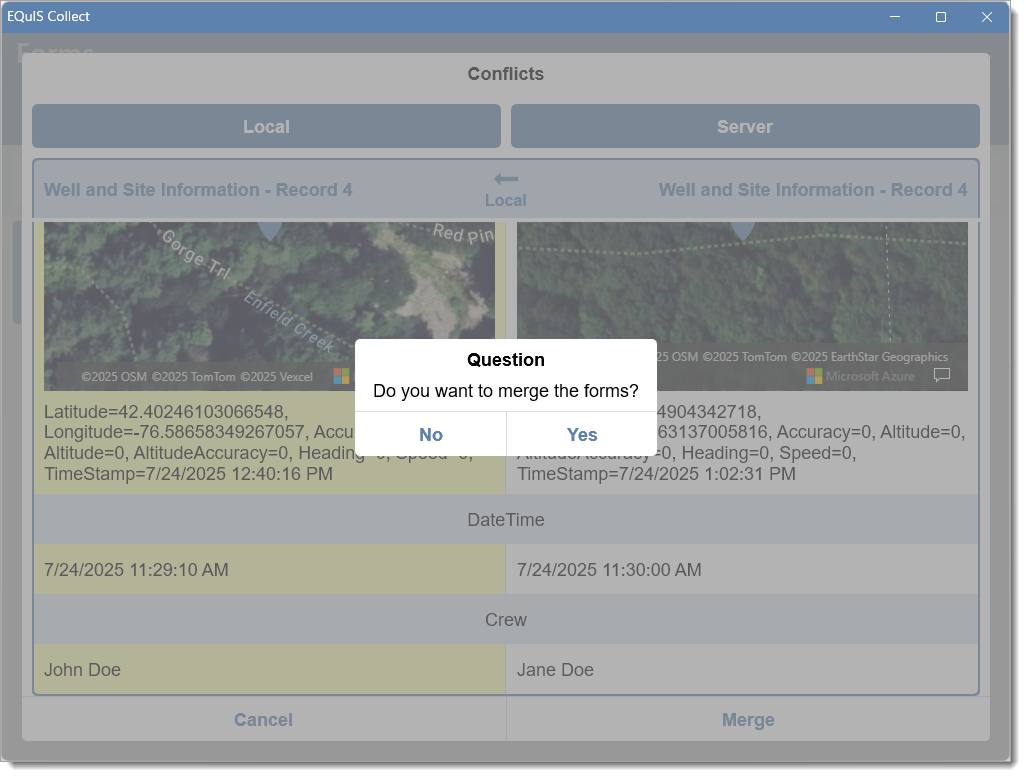
Task: Click Yes to merge the forms
Action: click(x=582, y=434)
